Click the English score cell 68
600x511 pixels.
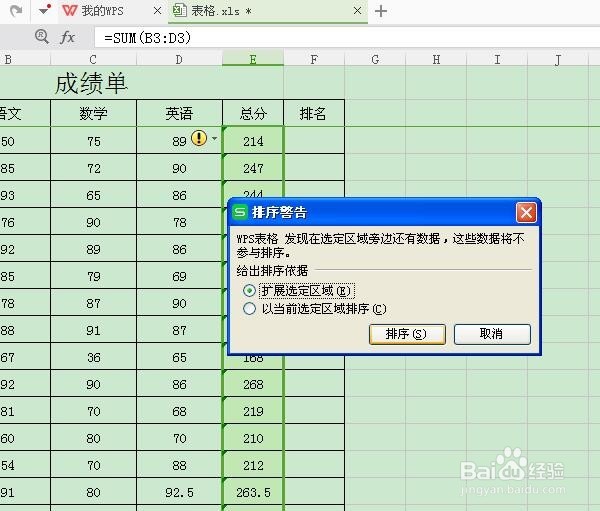coord(179,411)
